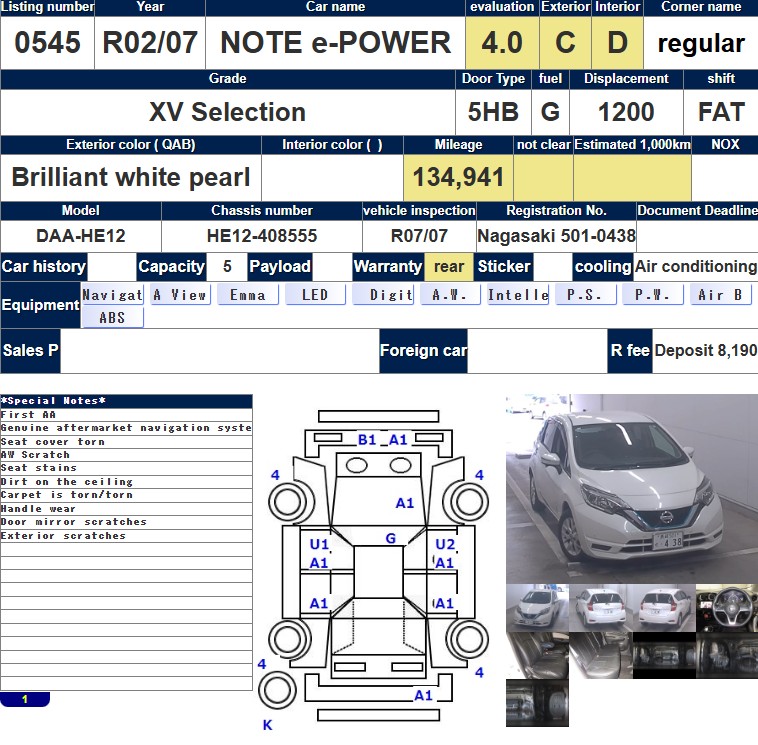Click the displacement value 1200

pyautogui.click(x=626, y=112)
